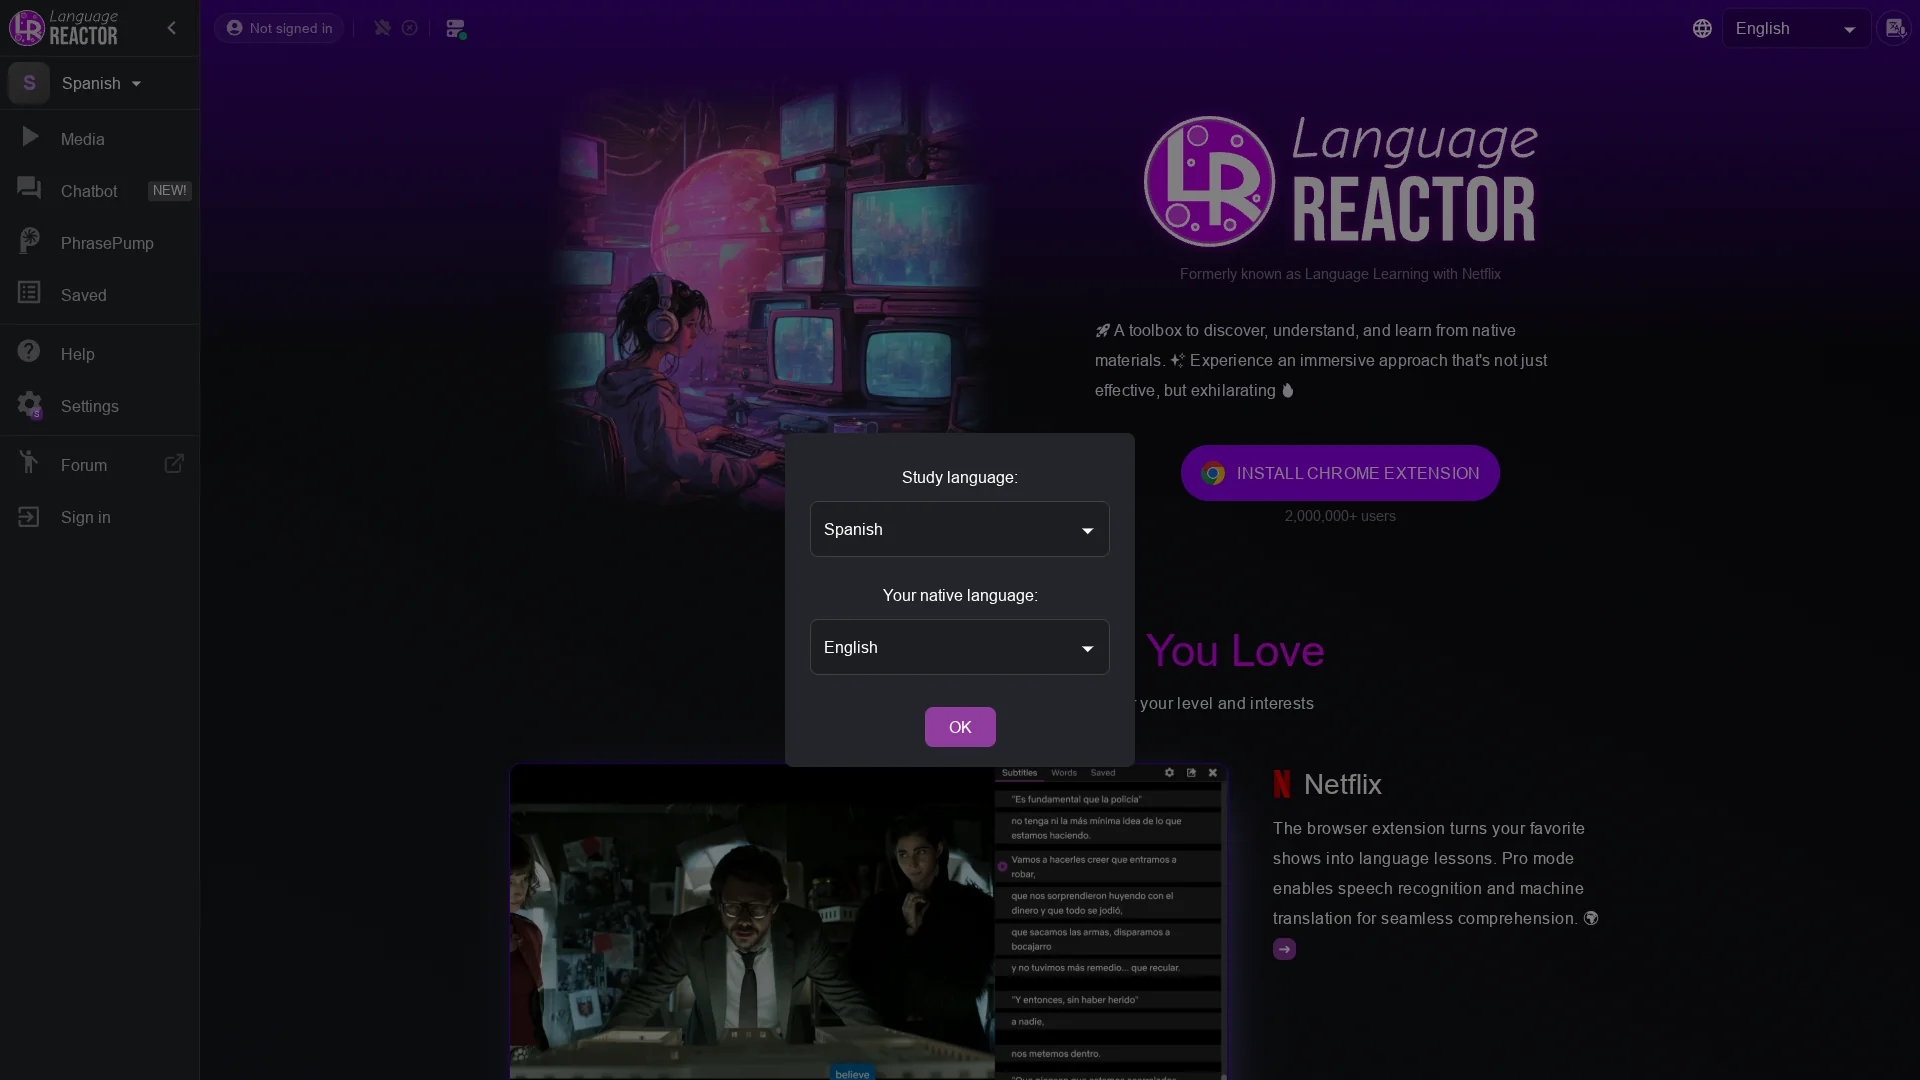Open the Help page
The image size is (1920, 1080).
point(99,354)
